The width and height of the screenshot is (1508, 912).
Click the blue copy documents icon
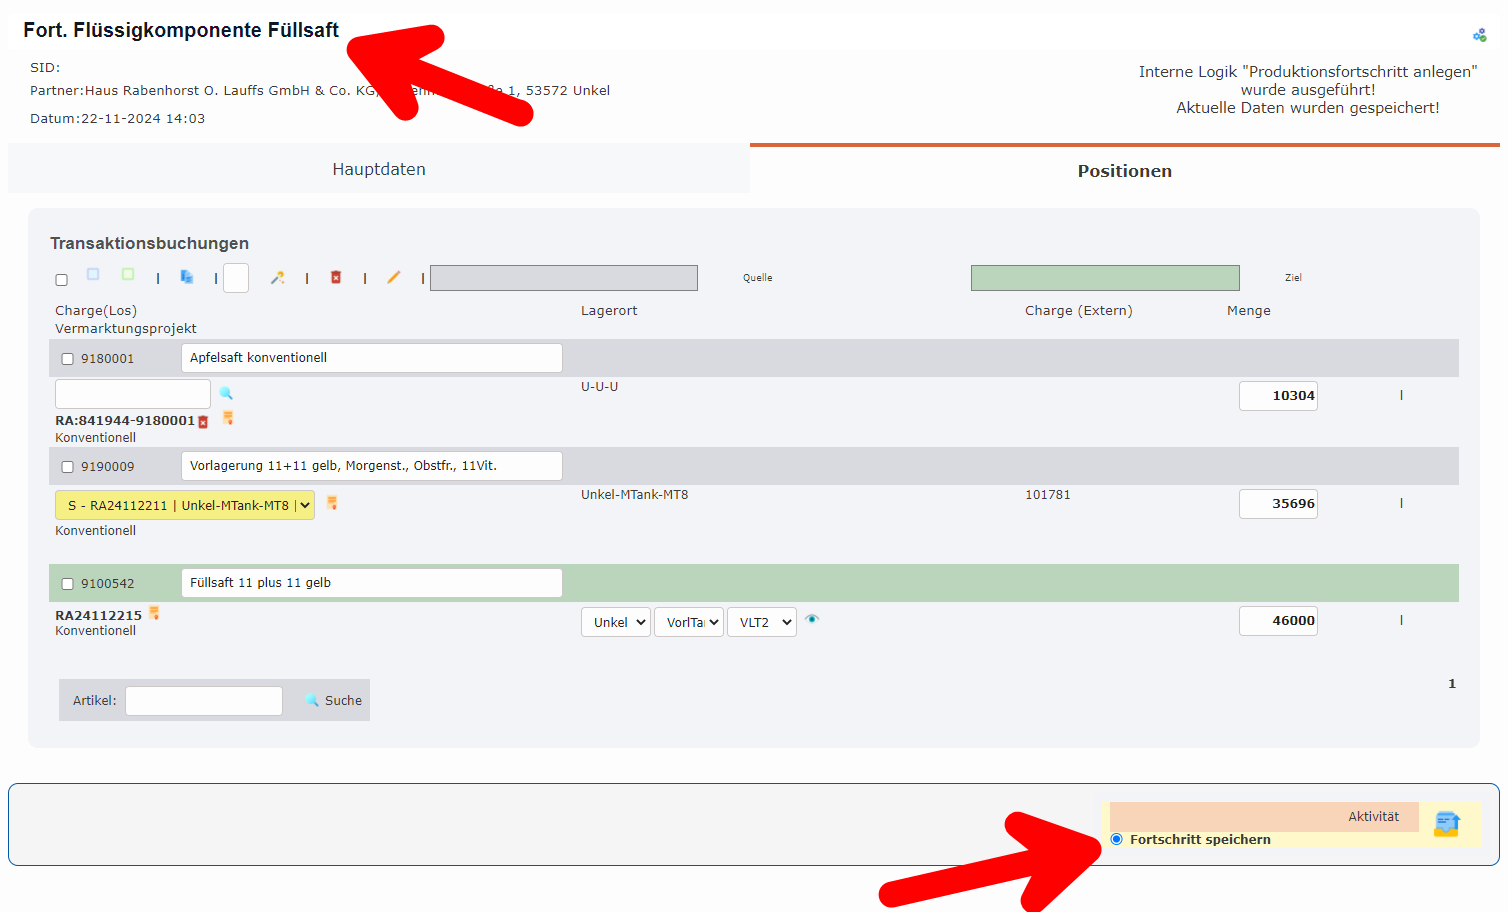[x=187, y=277]
